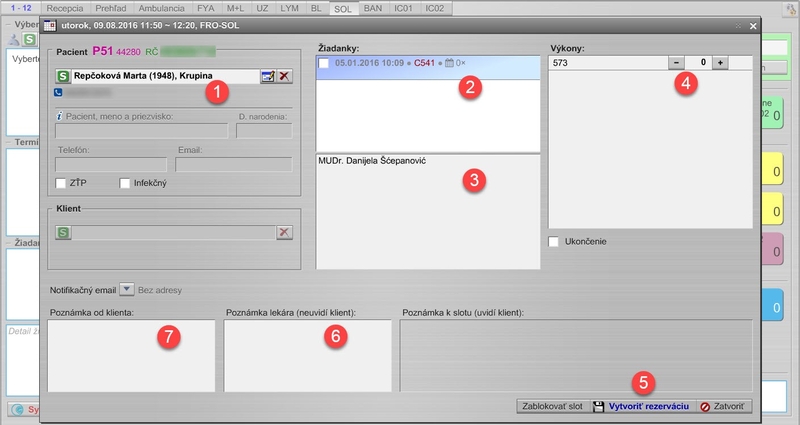Viewport: 800px width, 425px height.
Task: Clear the Klient field with X icon
Action: (x=284, y=232)
